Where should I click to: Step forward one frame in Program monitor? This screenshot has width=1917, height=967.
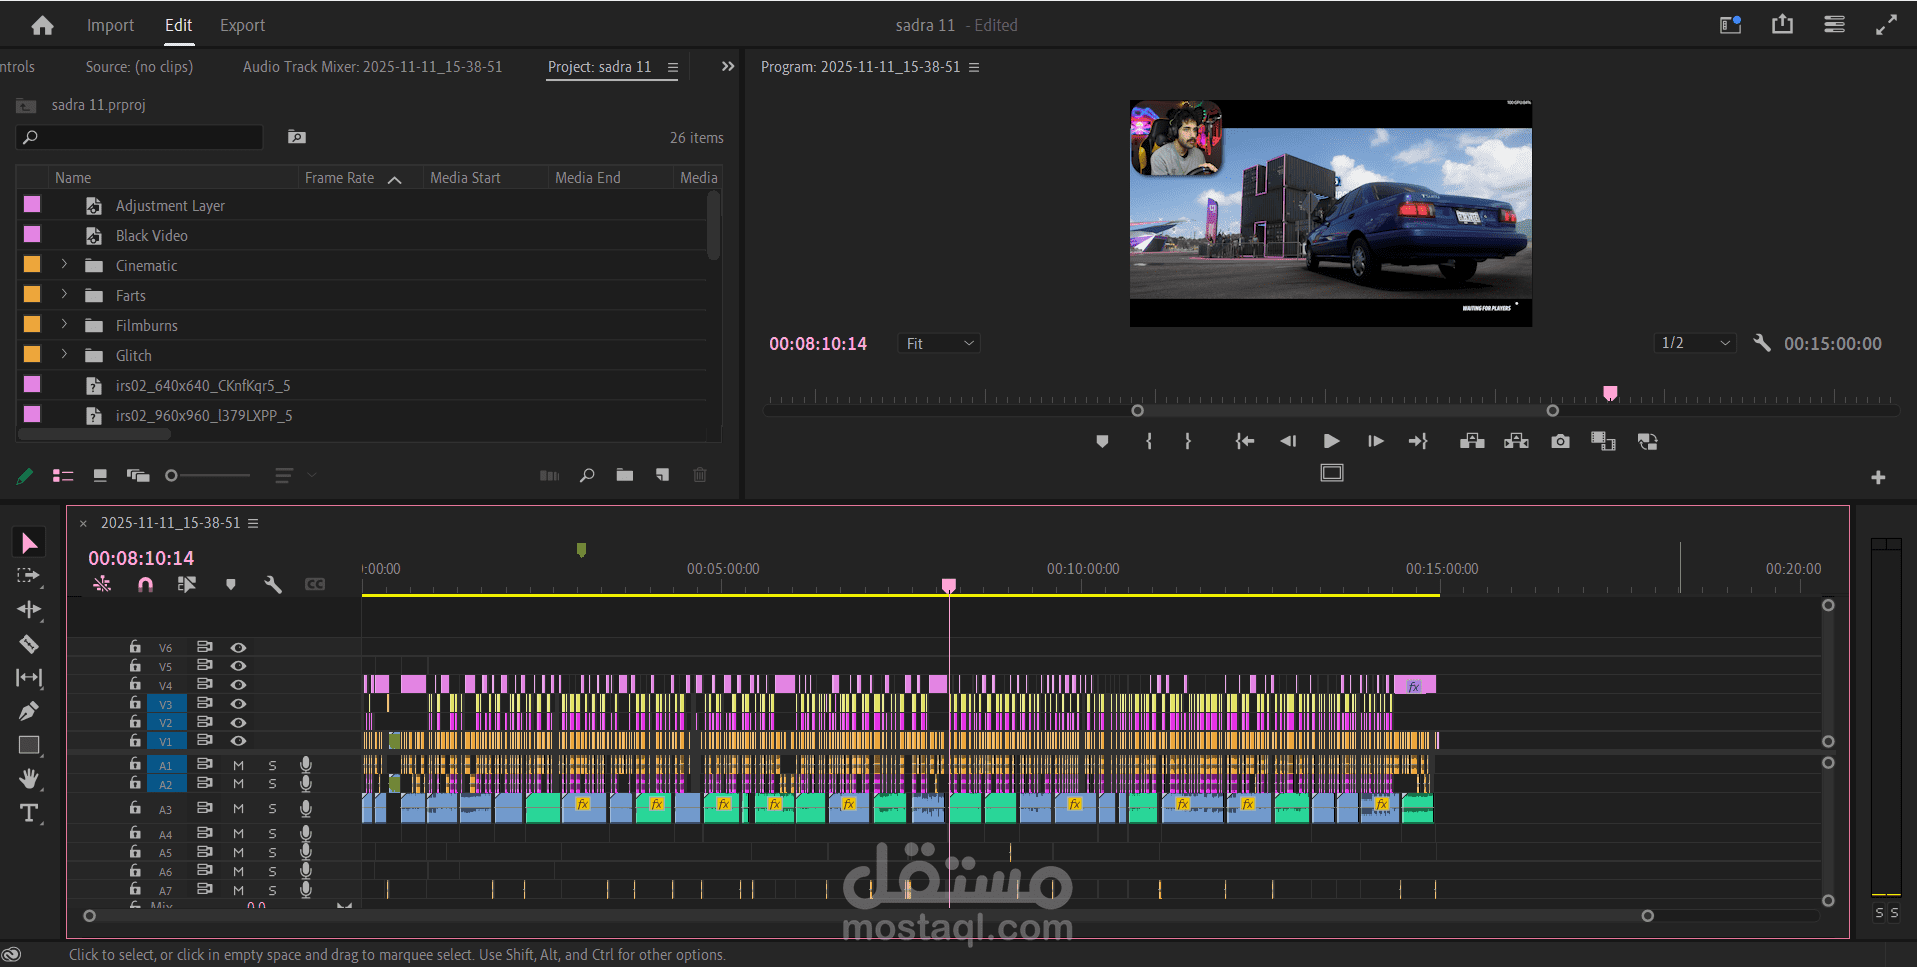(x=1376, y=441)
